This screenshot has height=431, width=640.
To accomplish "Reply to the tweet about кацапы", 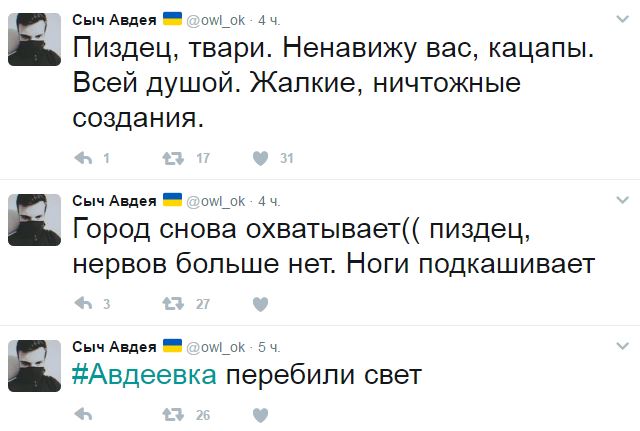I will tap(83, 158).
